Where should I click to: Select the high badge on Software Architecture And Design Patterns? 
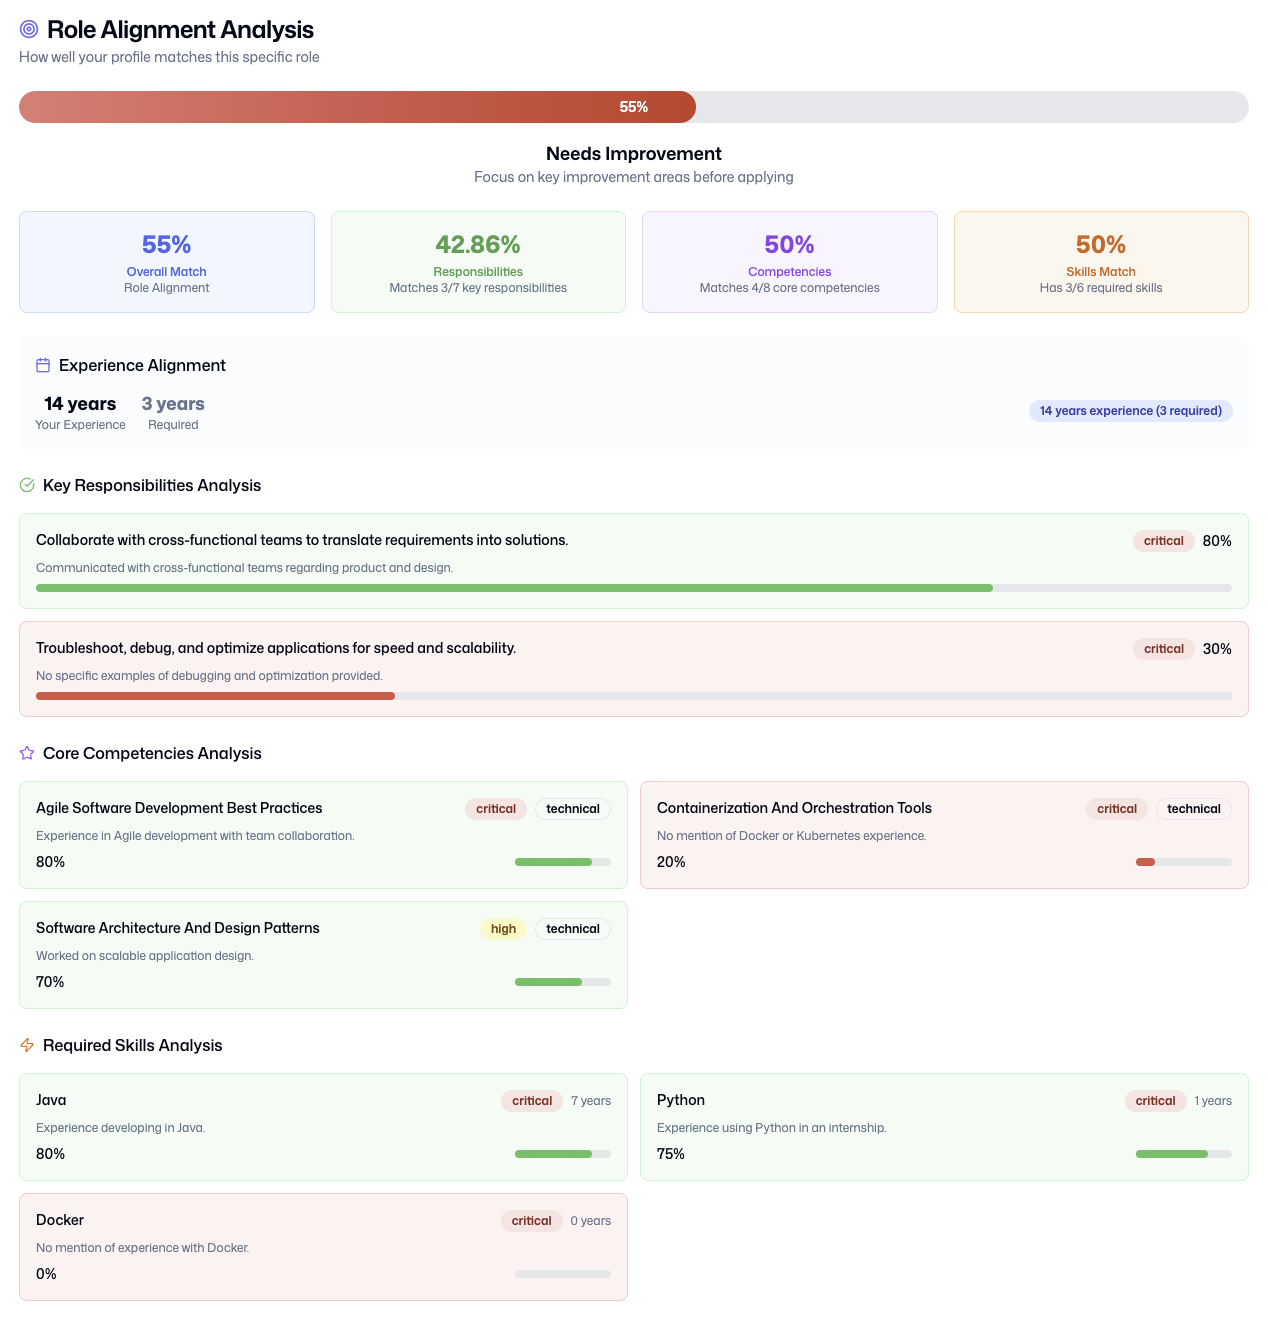pyautogui.click(x=503, y=928)
